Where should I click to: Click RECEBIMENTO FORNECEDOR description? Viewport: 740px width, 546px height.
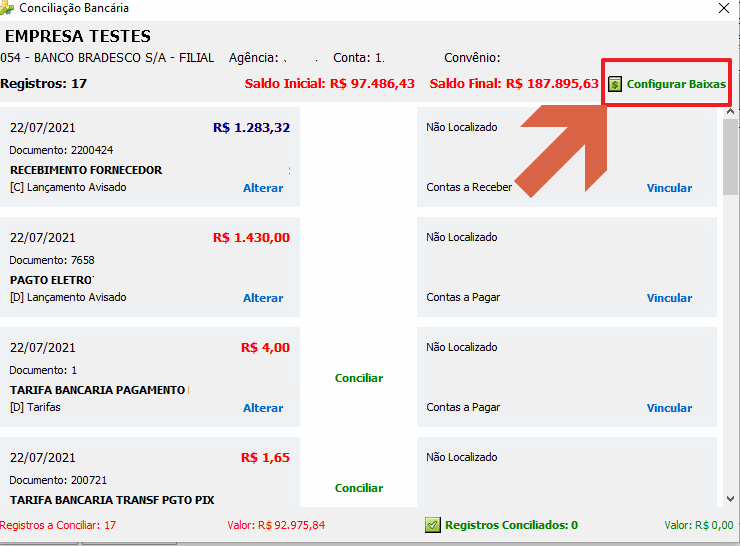coord(86,170)
